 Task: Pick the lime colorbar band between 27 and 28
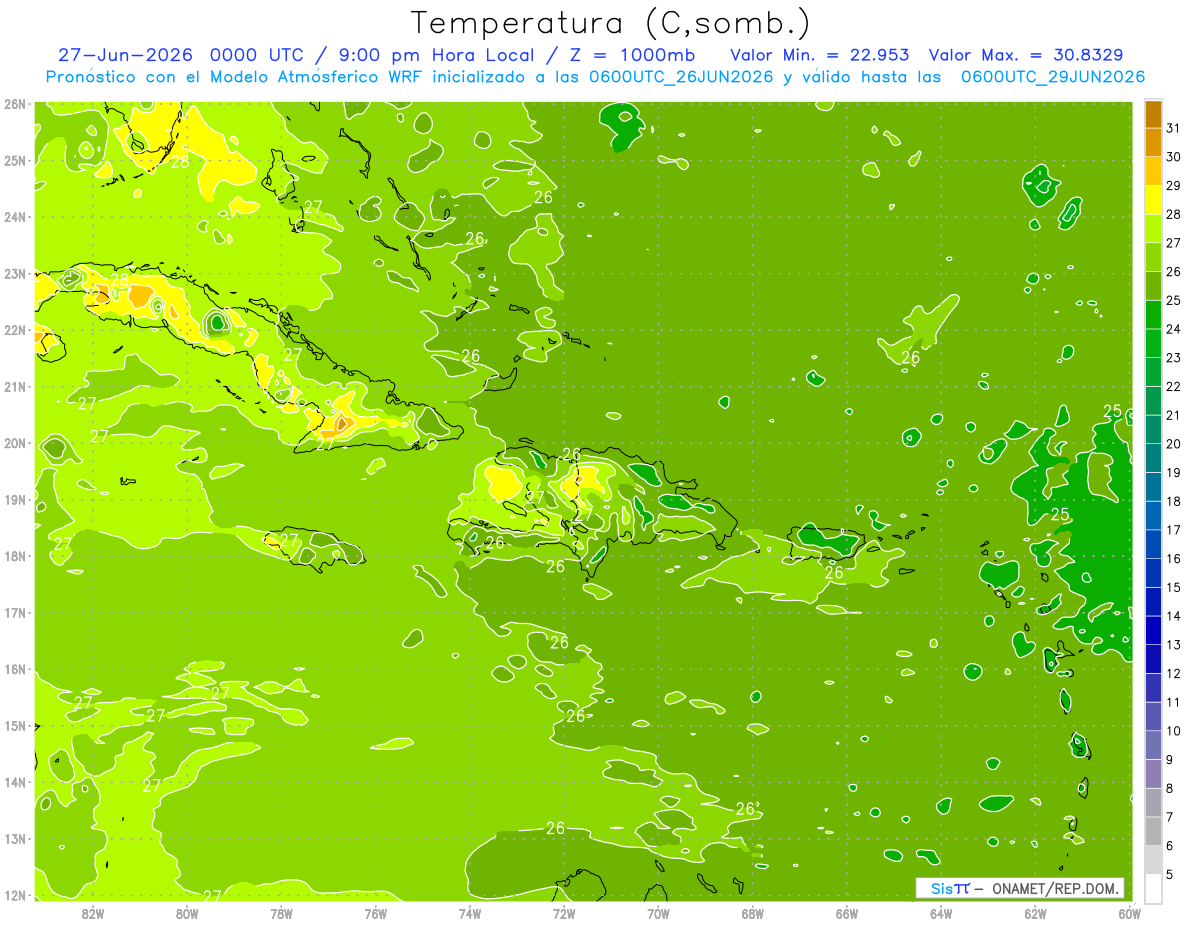coord(1153,228)
